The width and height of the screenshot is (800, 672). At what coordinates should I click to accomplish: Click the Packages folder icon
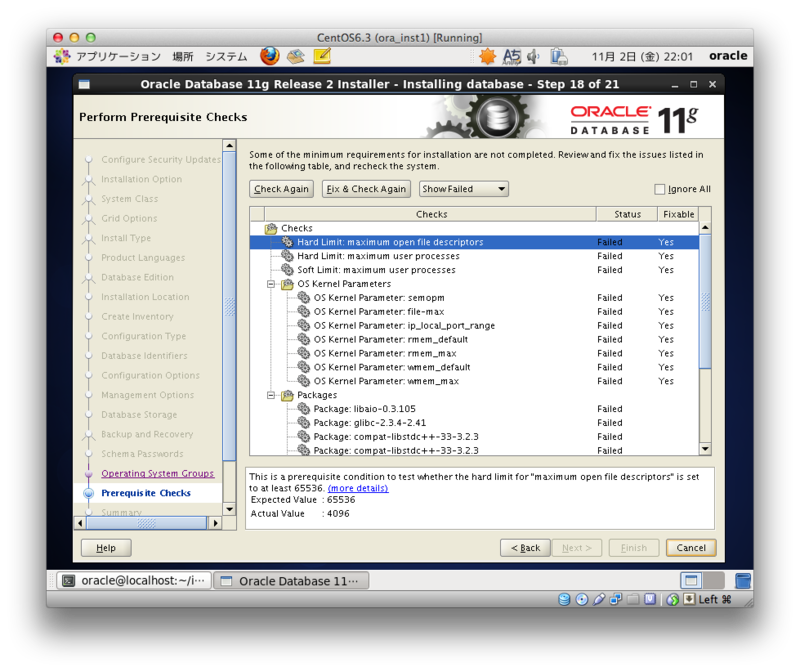coord(287,395)
